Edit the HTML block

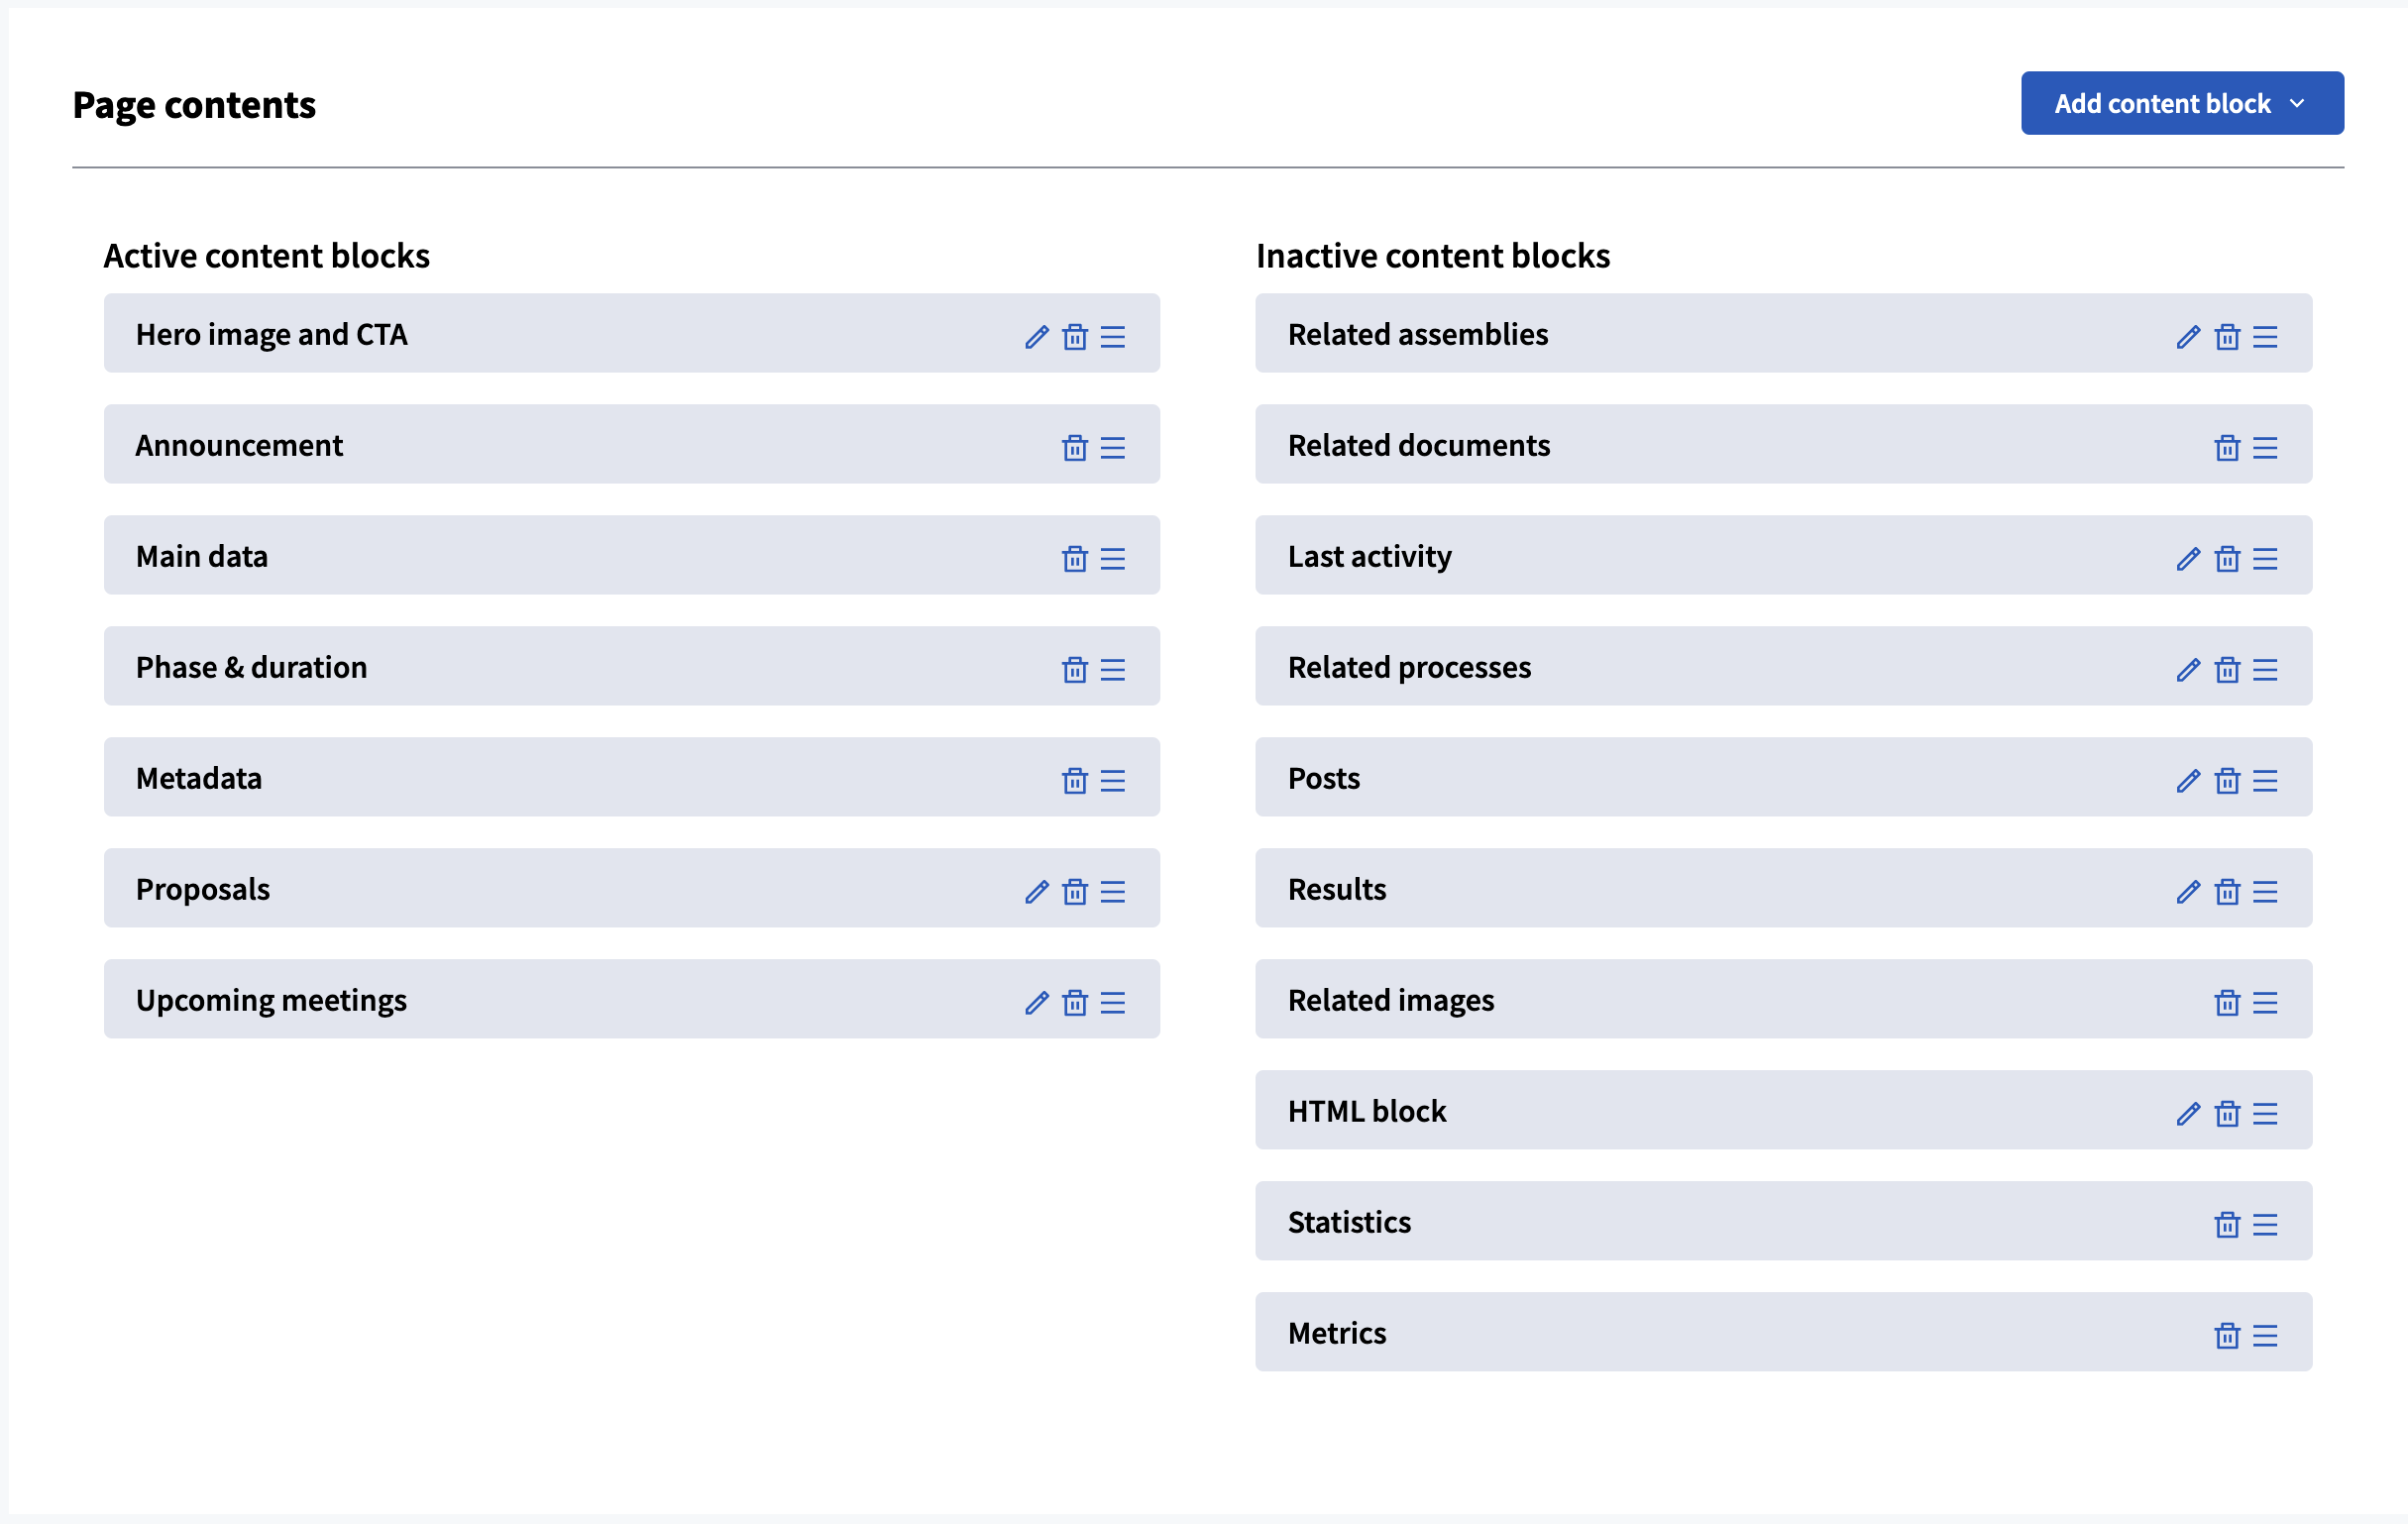coord(2188,1115)
